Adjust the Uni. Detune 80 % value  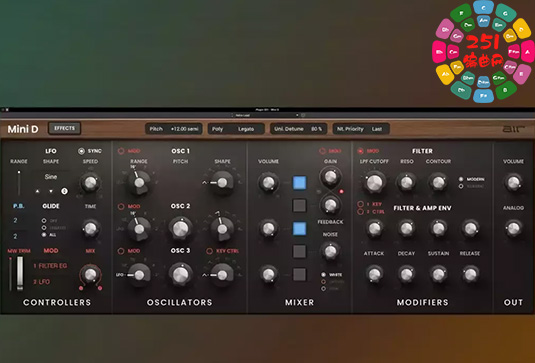[299, 129]
